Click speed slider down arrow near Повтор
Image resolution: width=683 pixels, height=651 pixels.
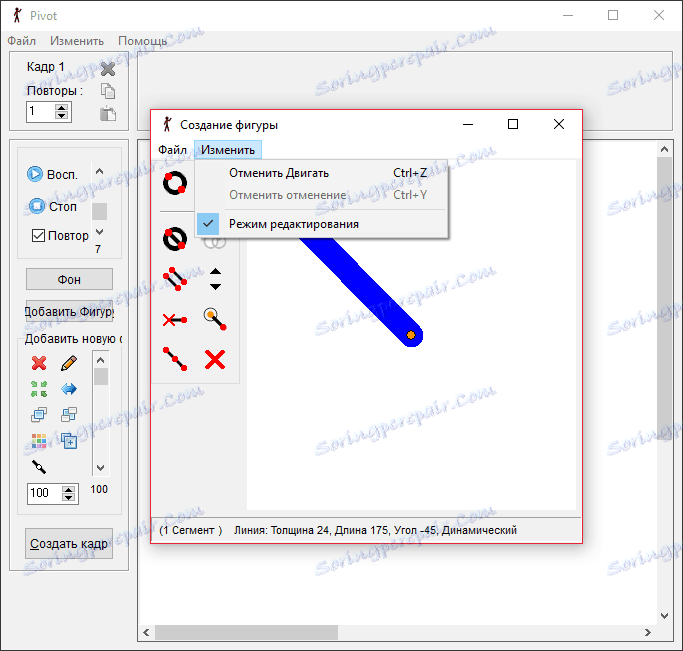[99, 232]
